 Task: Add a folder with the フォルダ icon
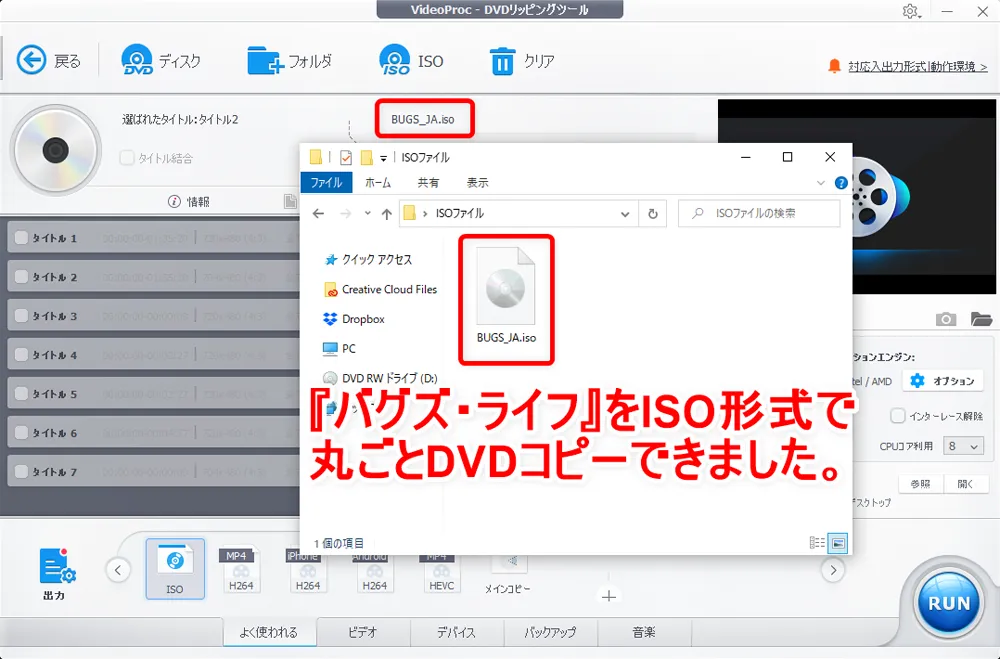click(265, 61)
